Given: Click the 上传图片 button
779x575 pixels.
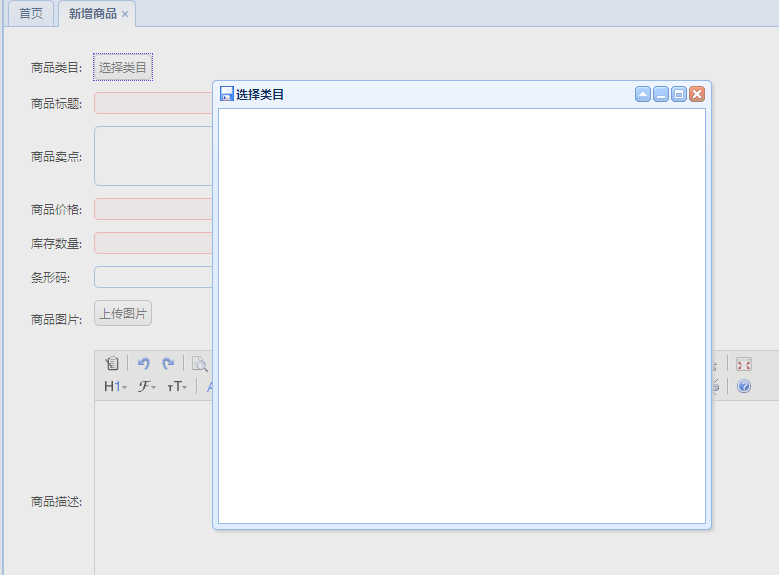Looking at the screenshot, I should point(123,313).
